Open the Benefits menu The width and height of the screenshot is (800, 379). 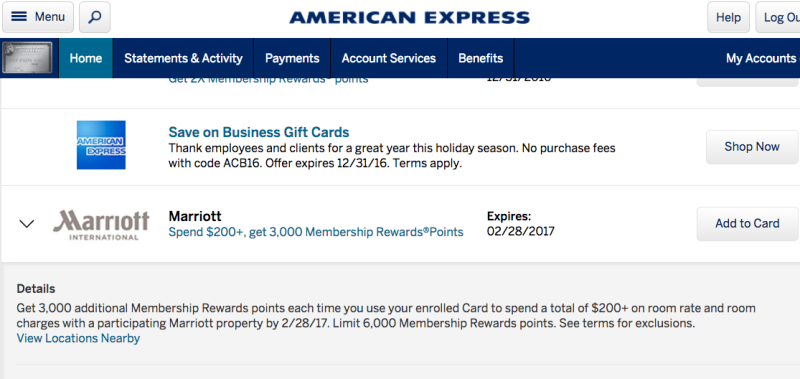click(481, 58)
